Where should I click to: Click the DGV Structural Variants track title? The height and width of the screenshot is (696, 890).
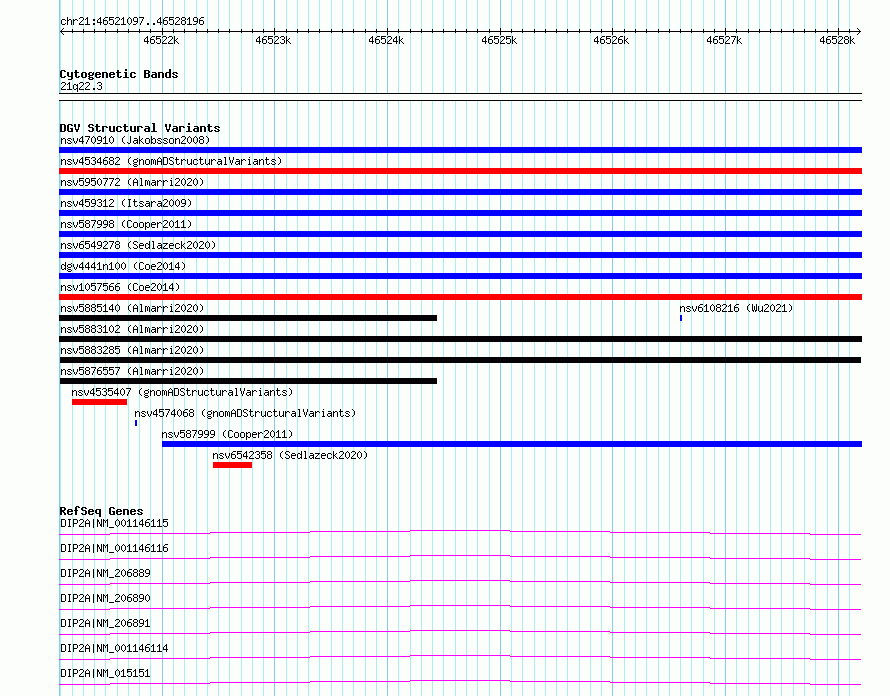[x=140, y=128]
